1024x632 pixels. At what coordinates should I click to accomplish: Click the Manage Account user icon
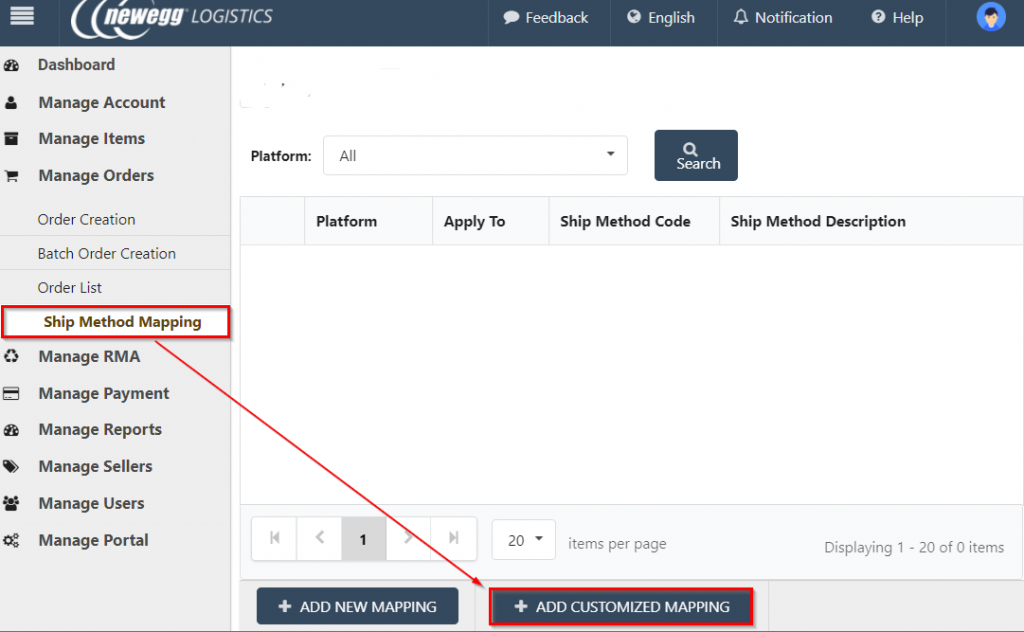point(14,102)
